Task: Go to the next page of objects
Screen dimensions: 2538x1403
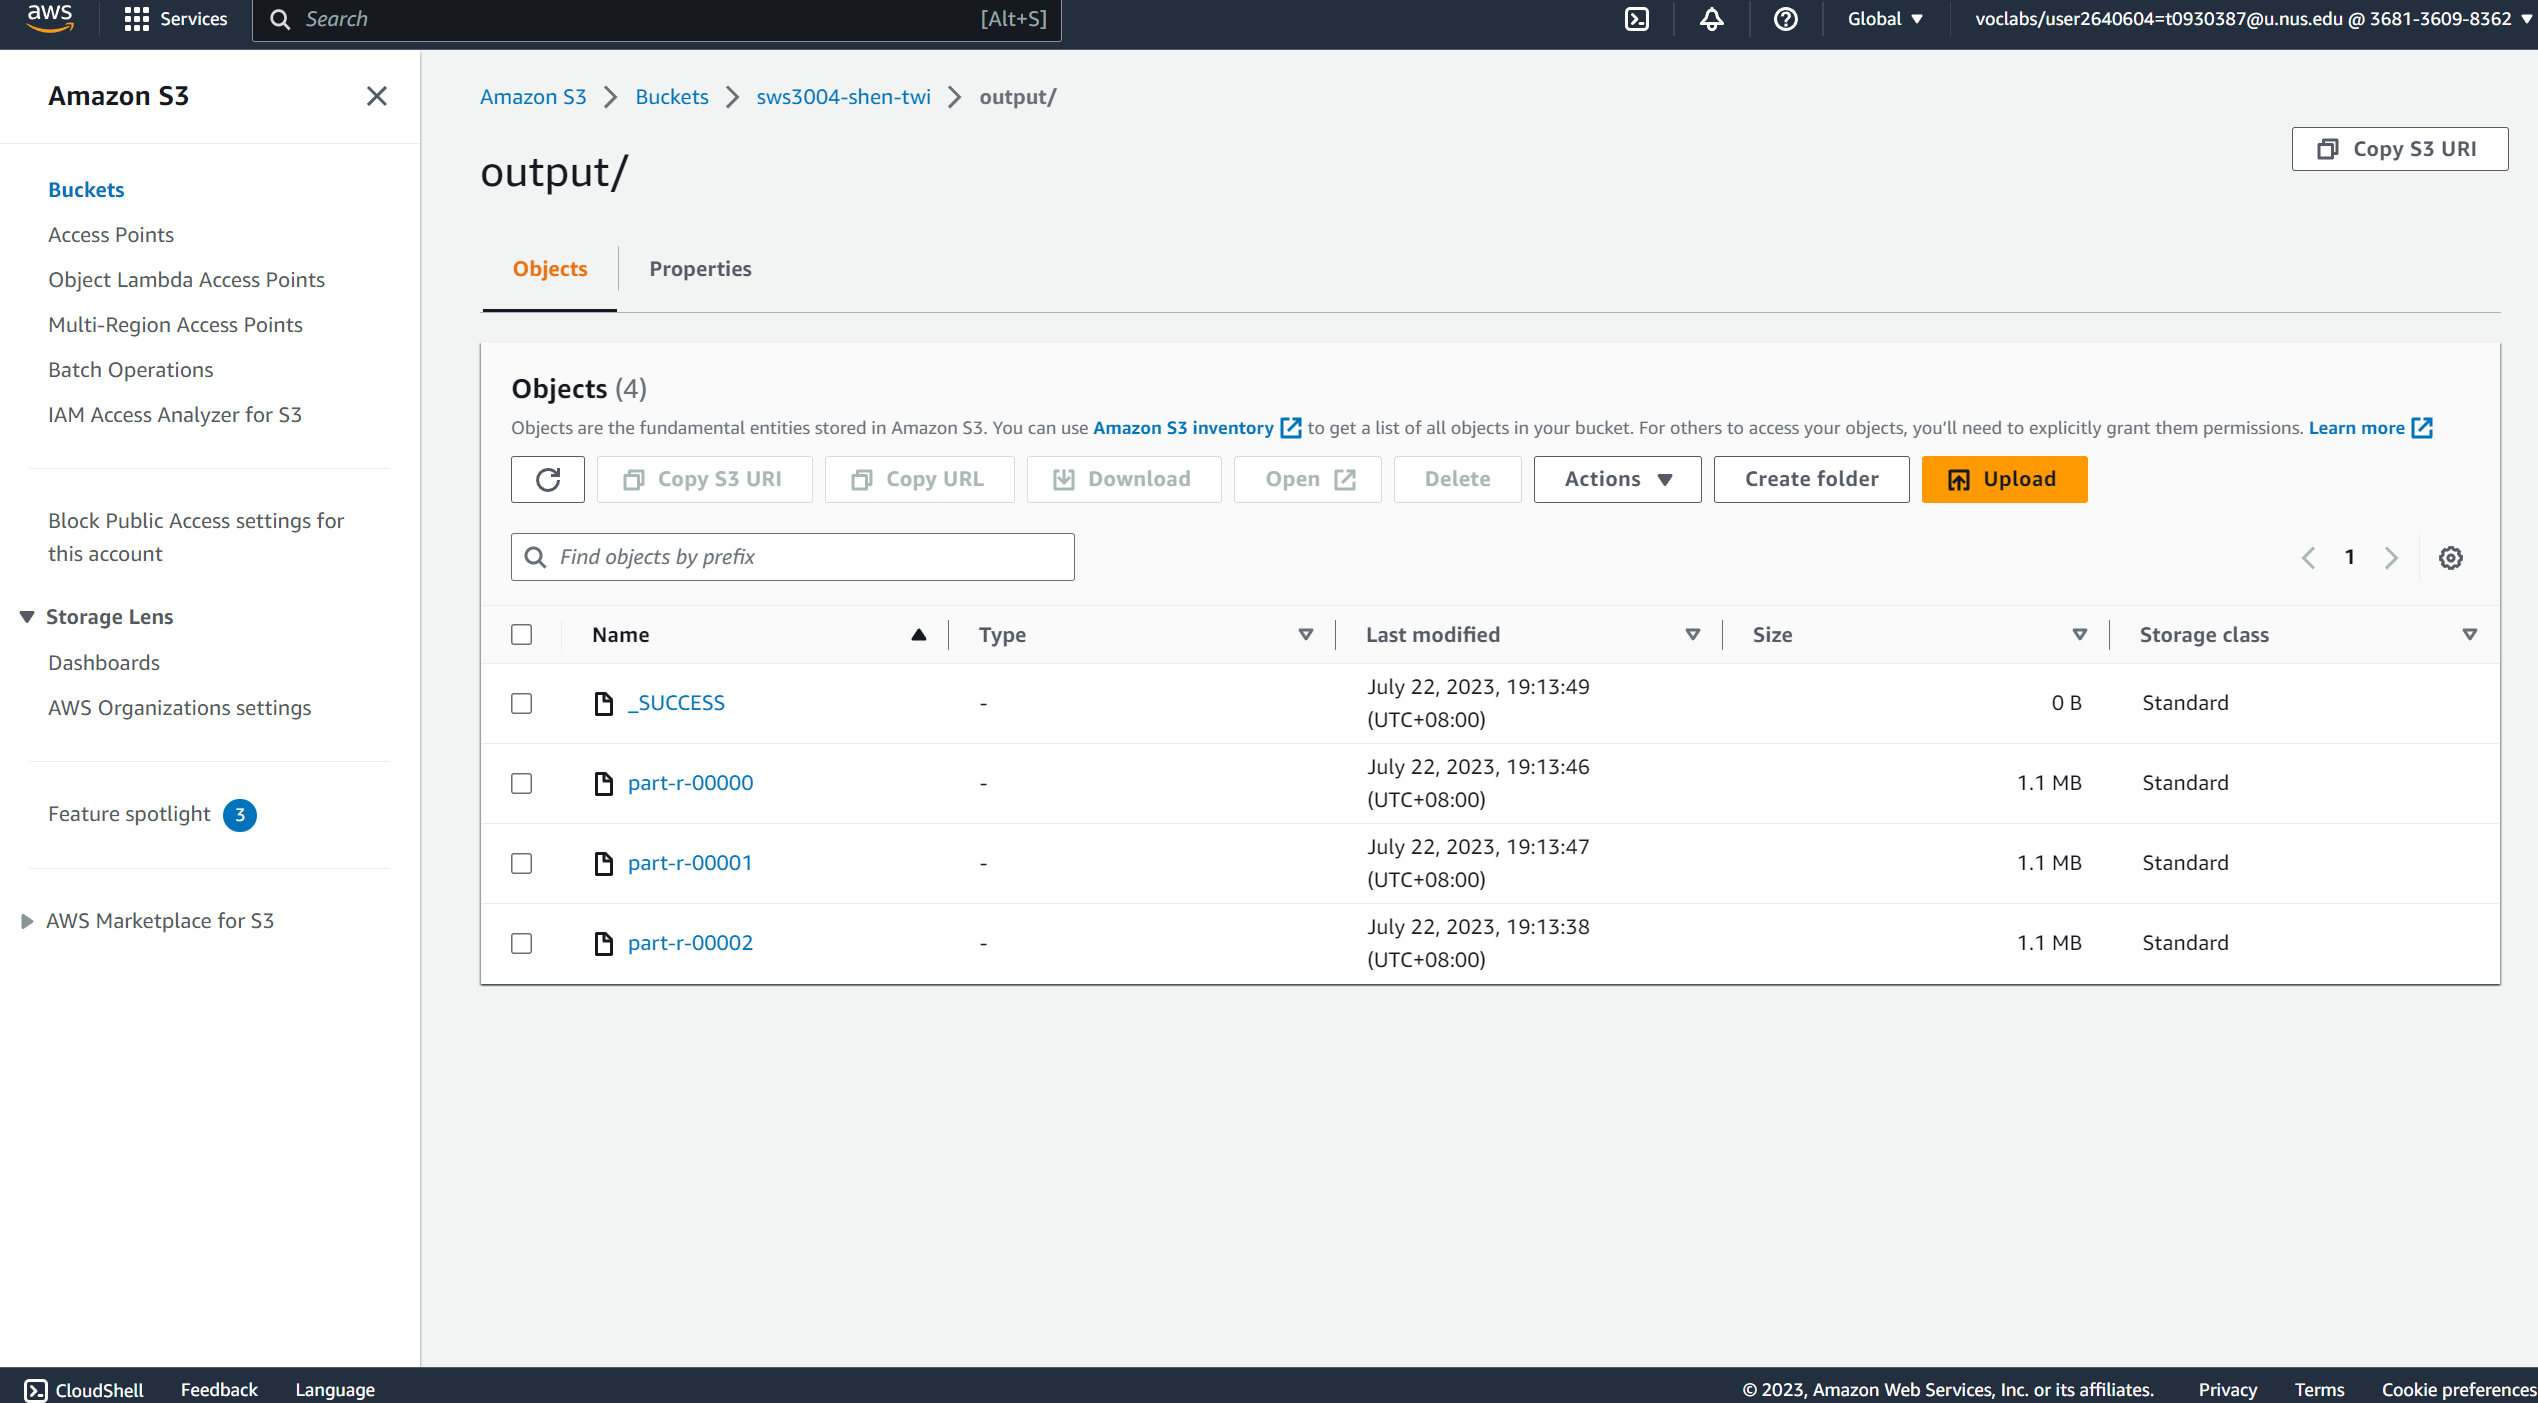Action: (2391, 558)
